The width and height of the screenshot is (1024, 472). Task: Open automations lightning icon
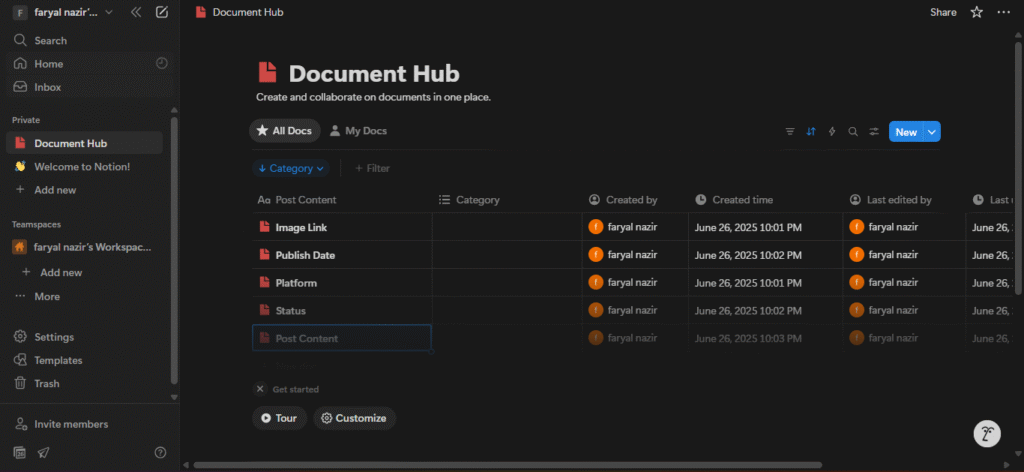coord(832,132)
